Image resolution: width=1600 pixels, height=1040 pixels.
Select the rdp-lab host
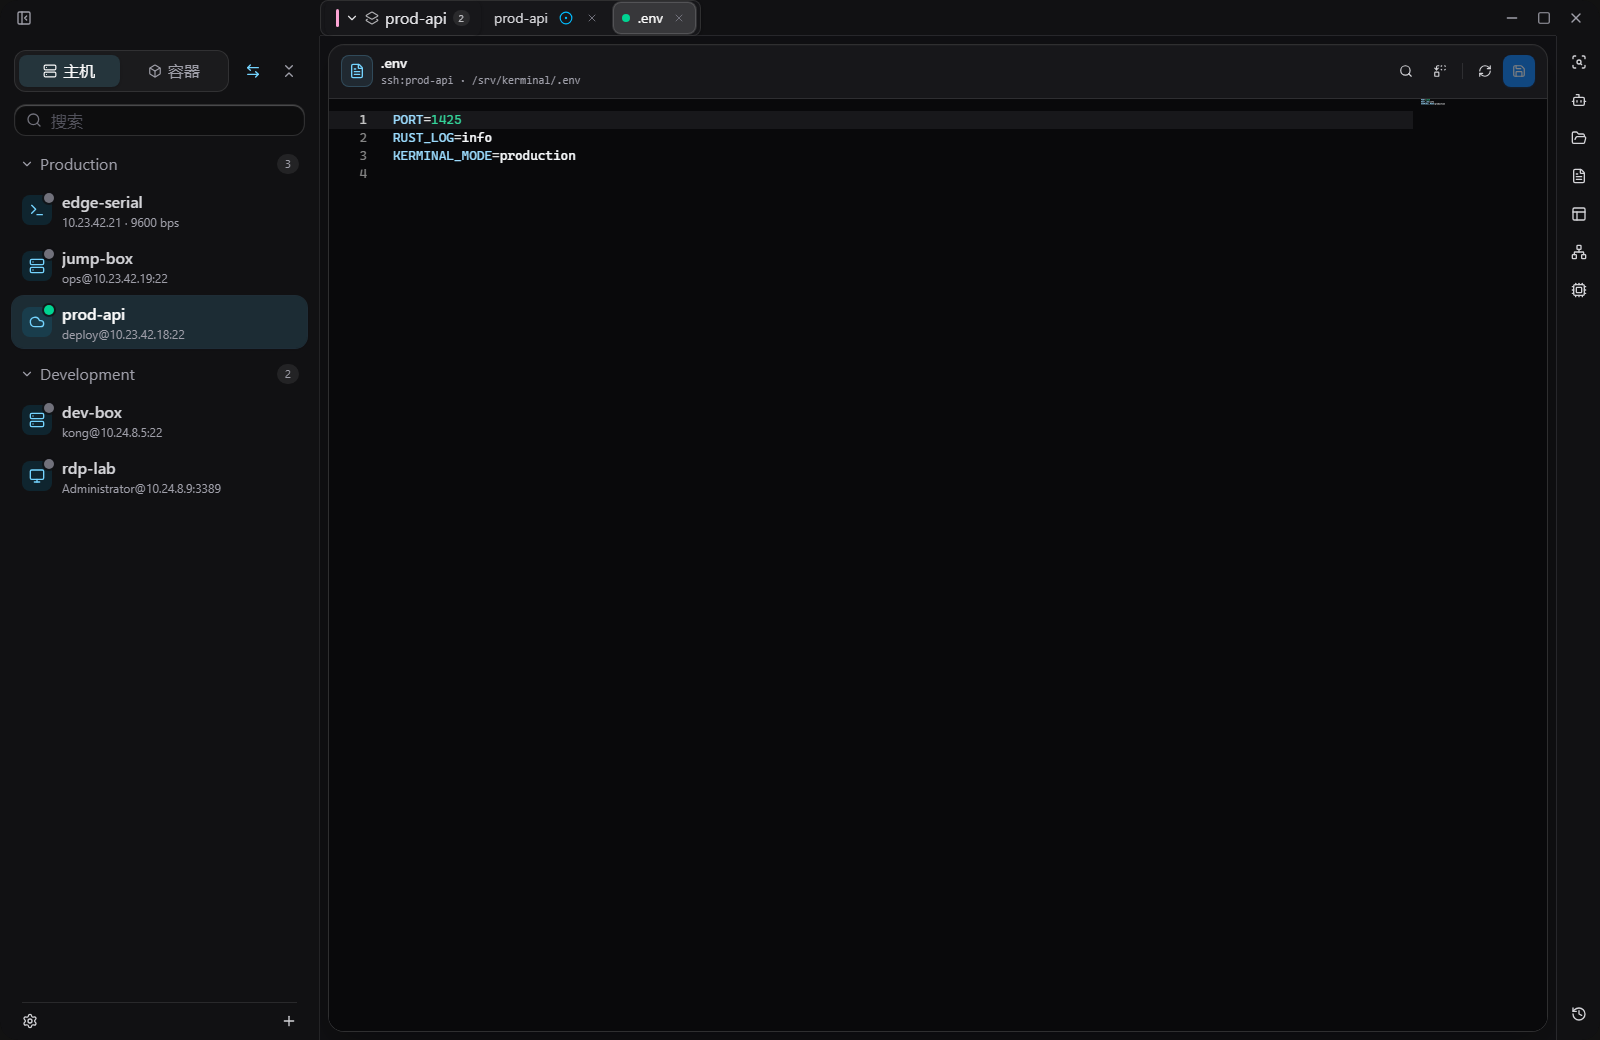click(x=160, y=477)
